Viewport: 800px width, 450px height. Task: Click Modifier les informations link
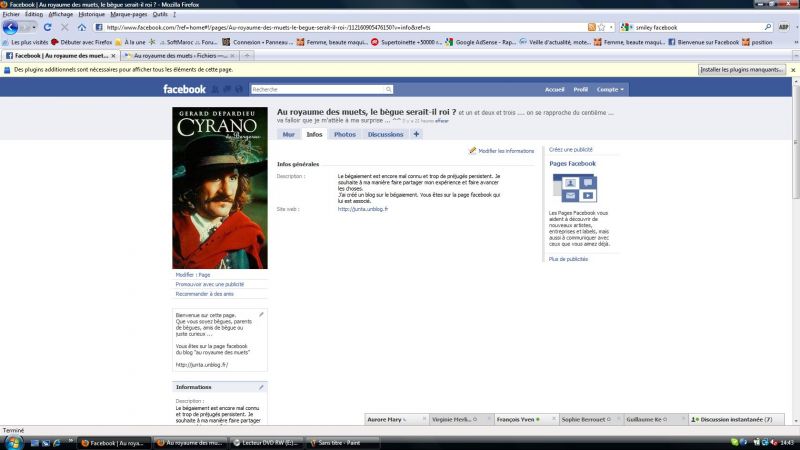click(x=505, y=150)
